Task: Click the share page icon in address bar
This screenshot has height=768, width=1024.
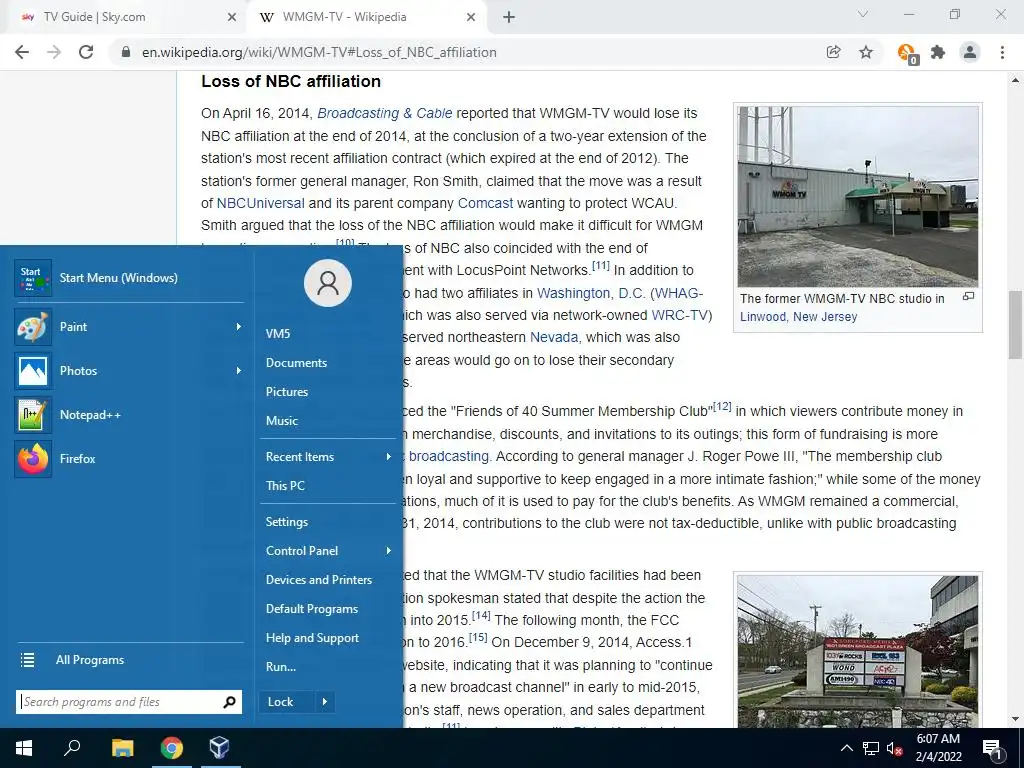Action: pyautogui.click(x=833, y=52)
